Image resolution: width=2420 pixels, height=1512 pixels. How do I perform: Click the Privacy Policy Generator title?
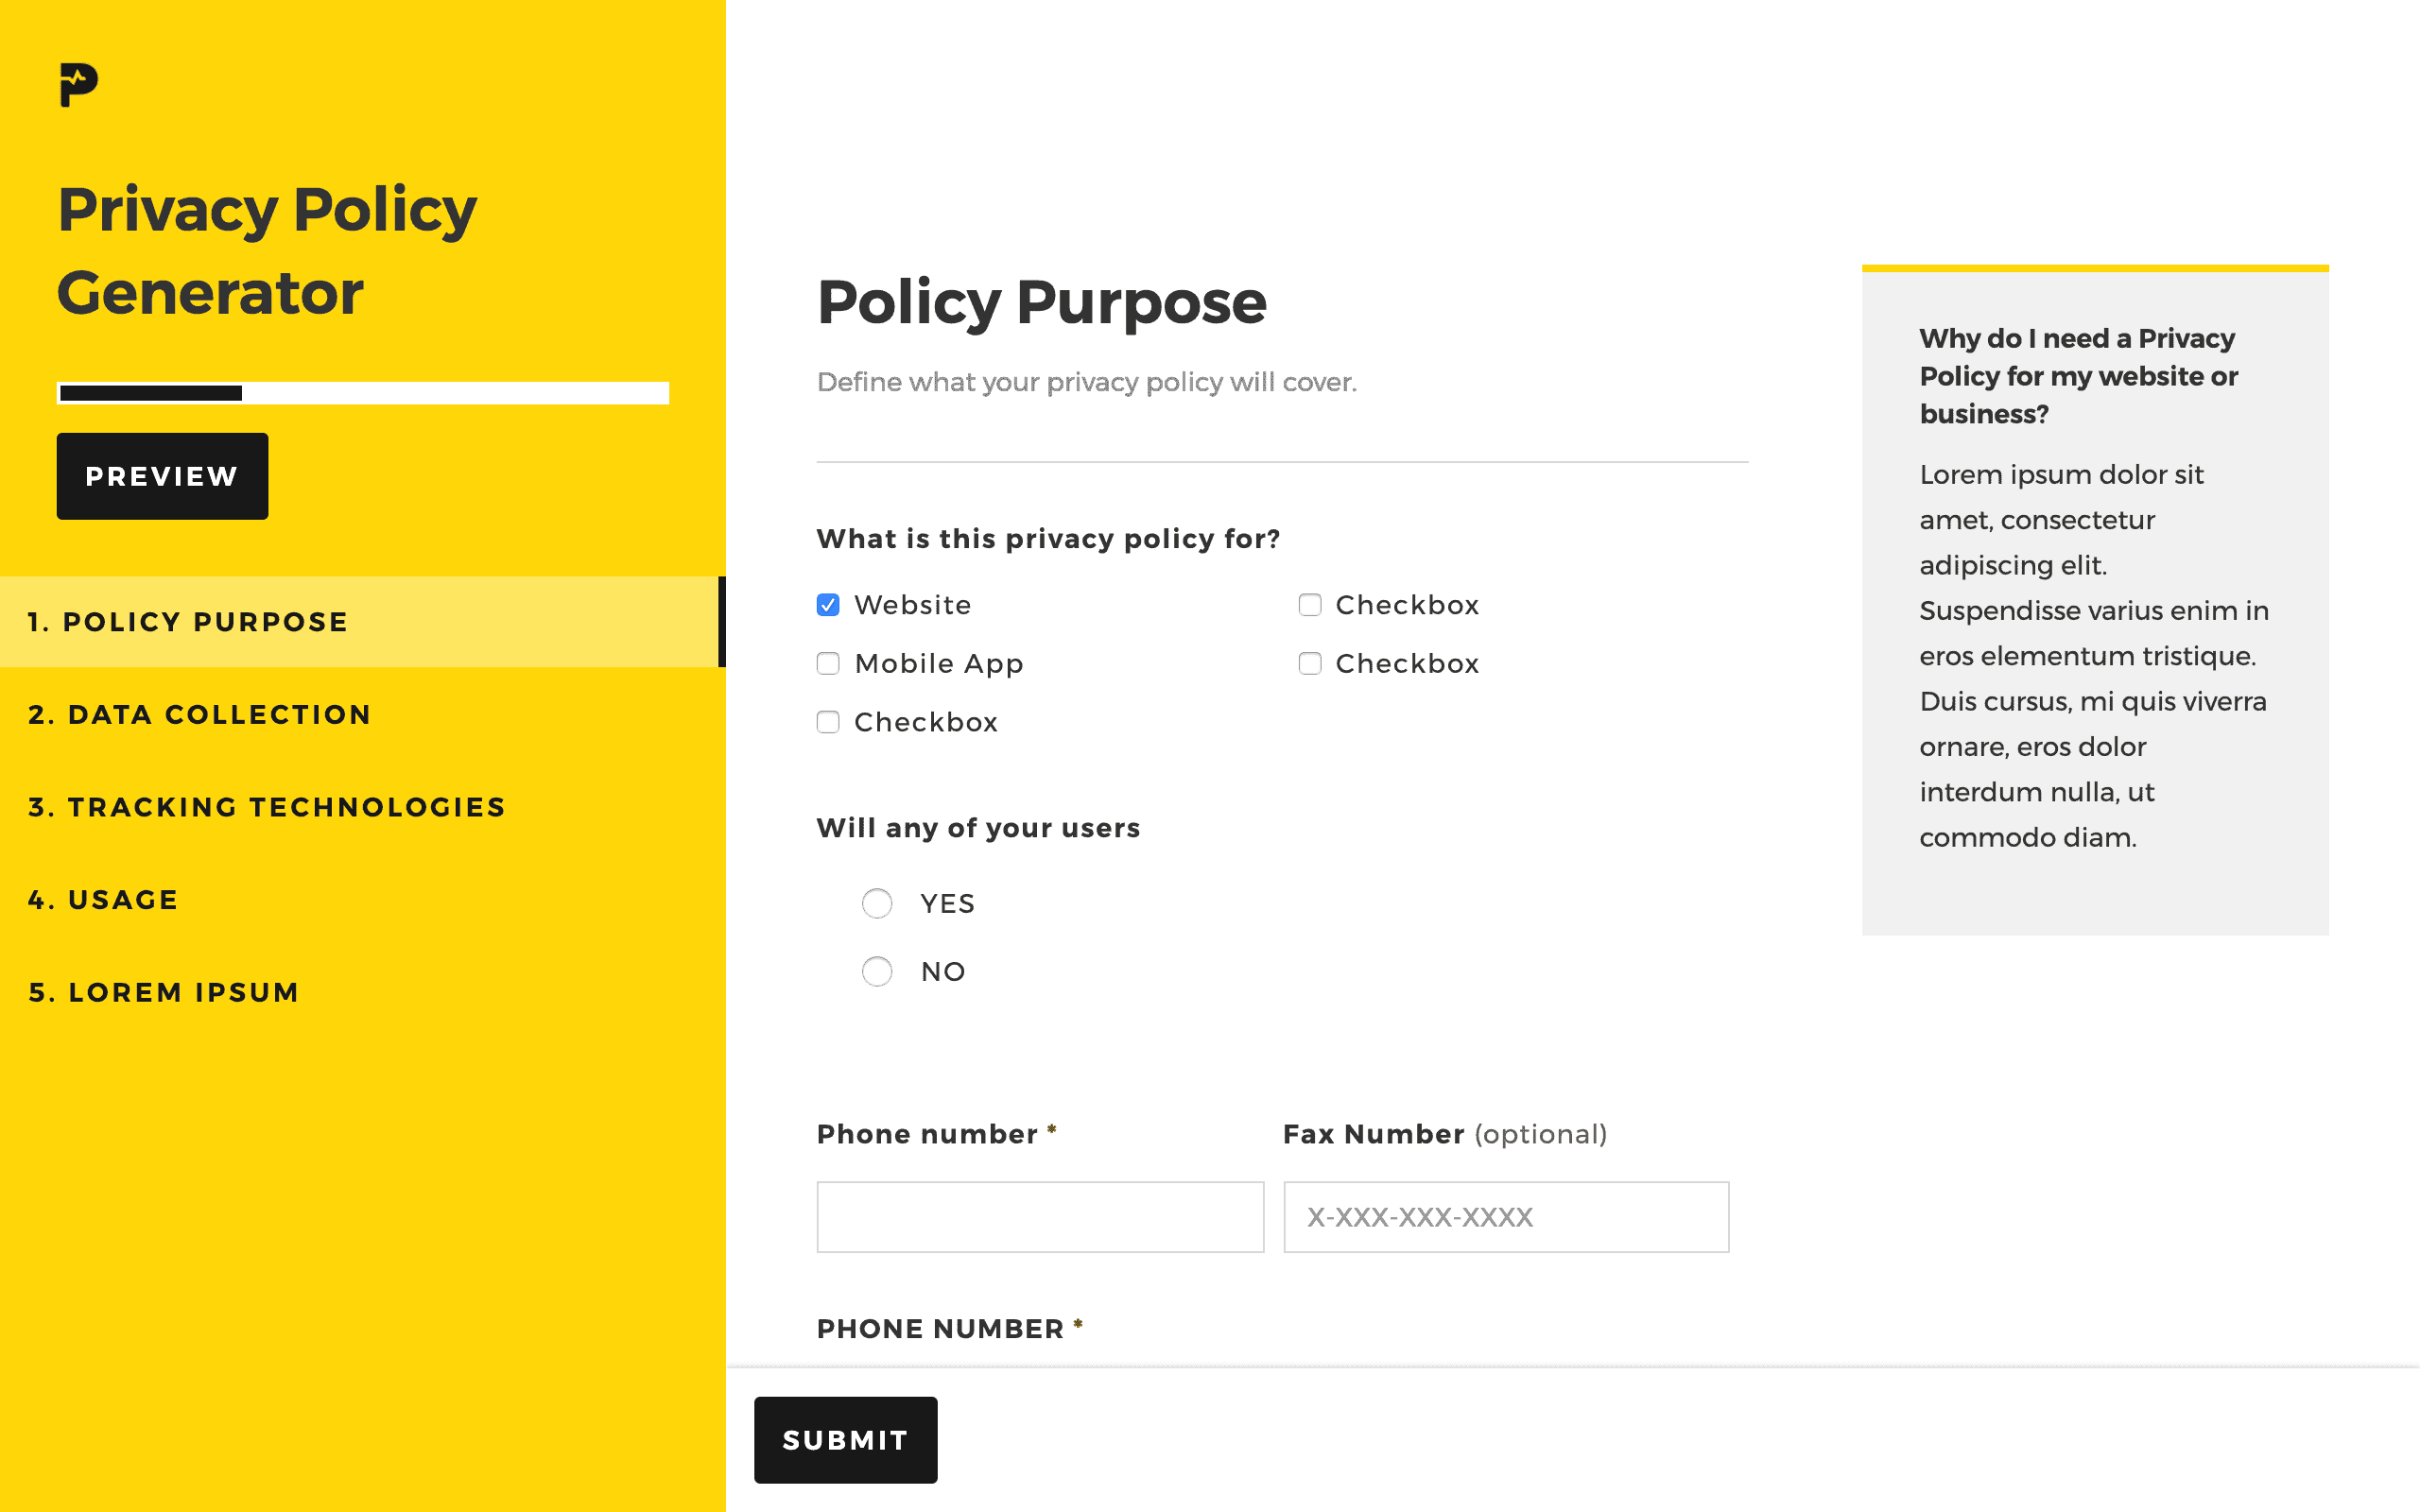click(267, 251)
